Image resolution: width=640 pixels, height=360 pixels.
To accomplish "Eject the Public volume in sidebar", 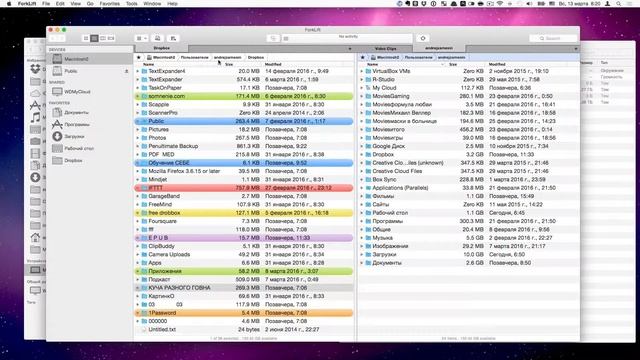I will (x=127, y=71).
